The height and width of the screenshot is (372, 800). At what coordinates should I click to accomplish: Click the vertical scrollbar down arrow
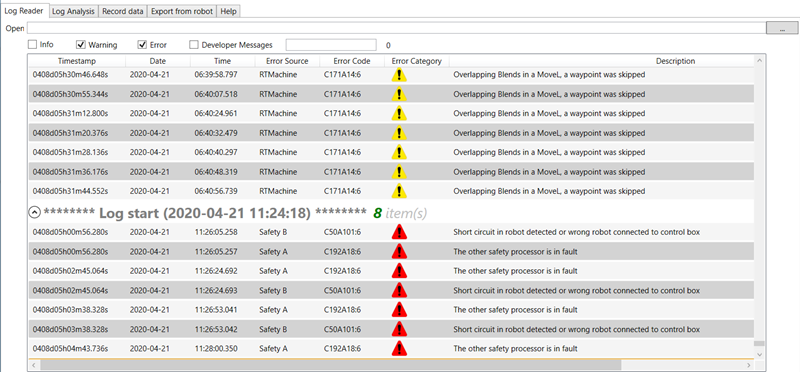point(760,354)
